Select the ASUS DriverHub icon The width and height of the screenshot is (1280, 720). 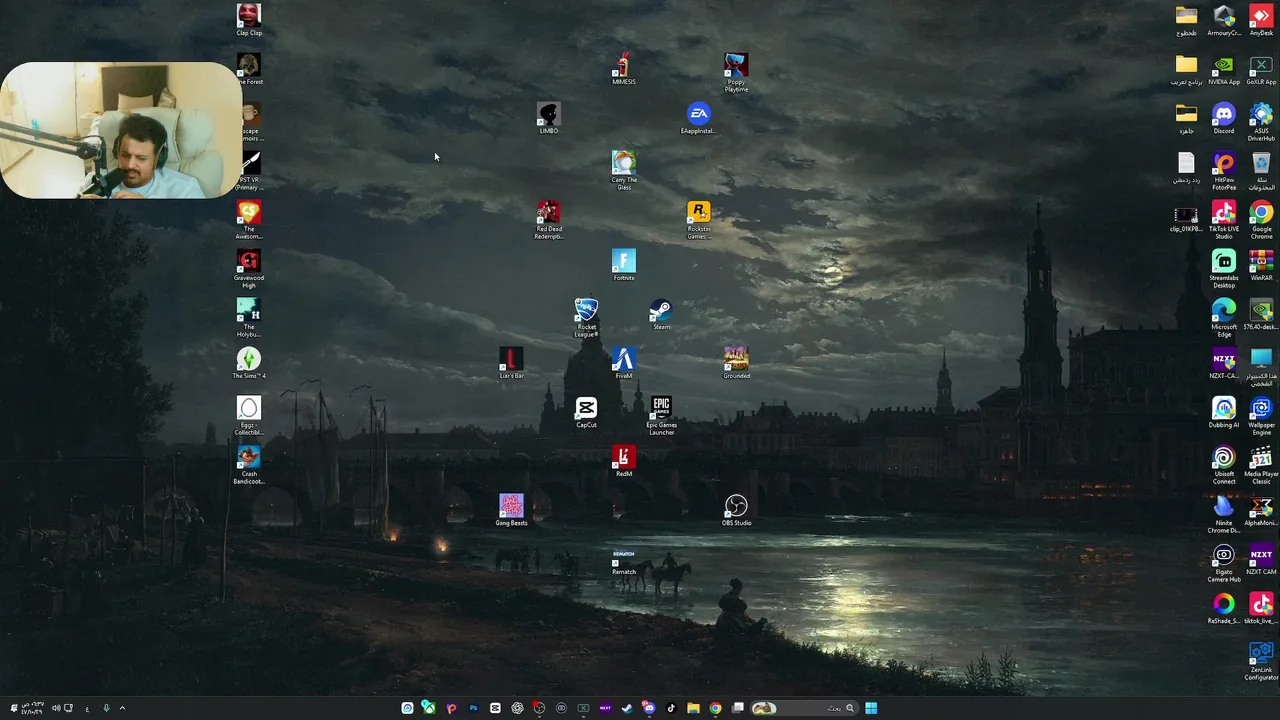(x=1261, y=121)
